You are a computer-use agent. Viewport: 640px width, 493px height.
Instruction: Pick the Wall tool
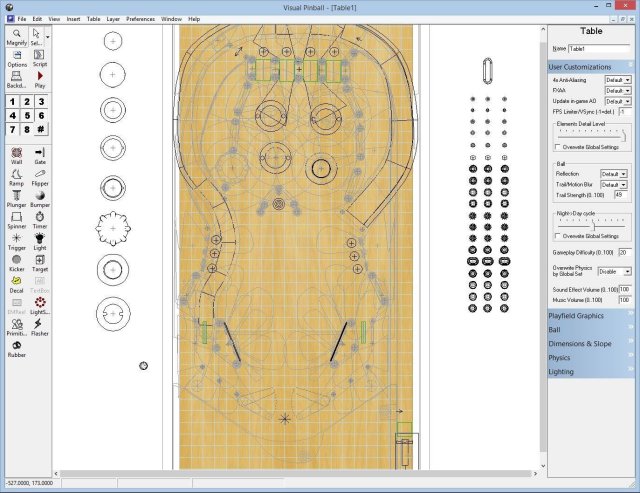tap(16, 156)
